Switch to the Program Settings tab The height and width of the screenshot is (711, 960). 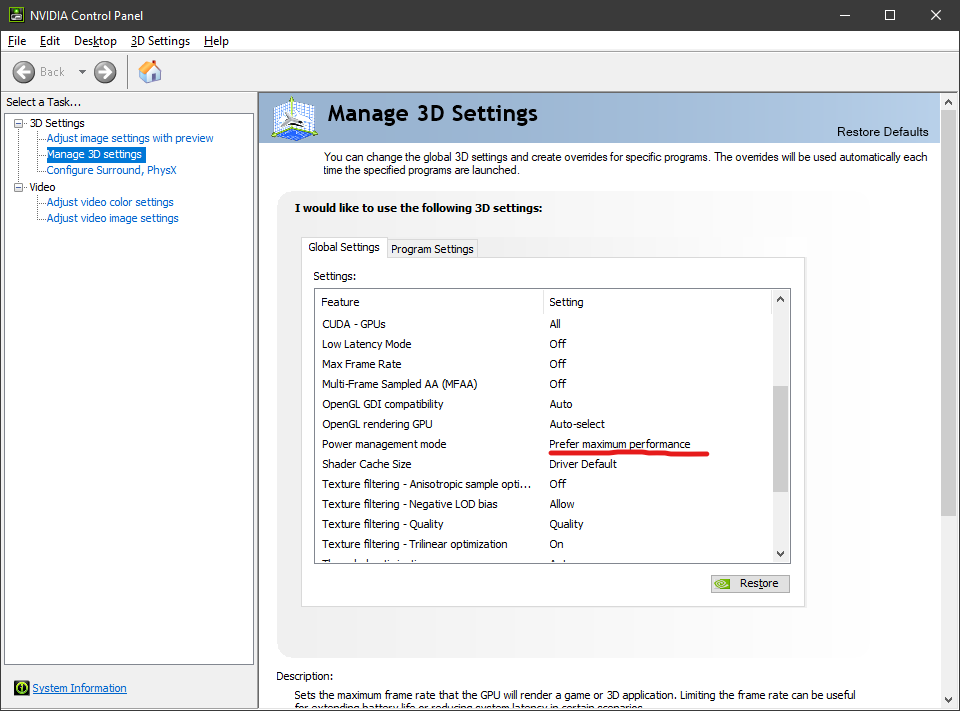432,249
